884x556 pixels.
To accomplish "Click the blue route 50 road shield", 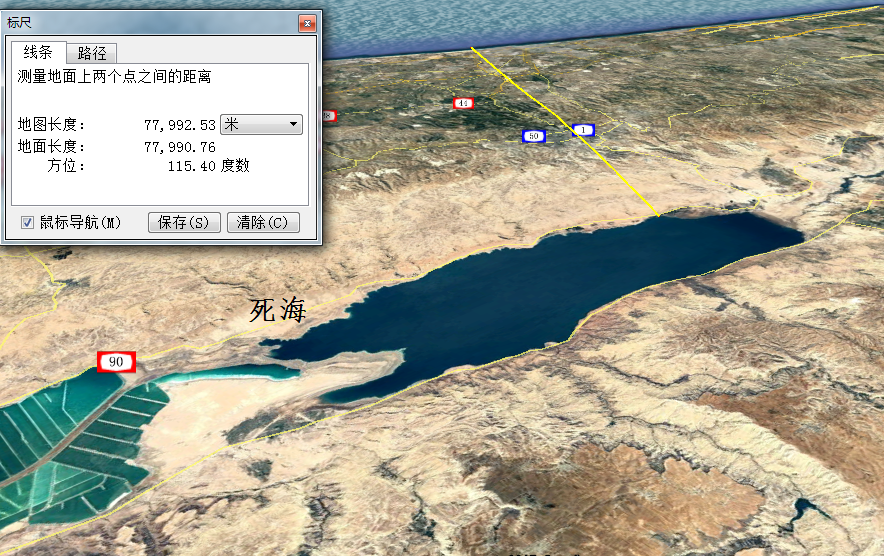I will 533,136.
